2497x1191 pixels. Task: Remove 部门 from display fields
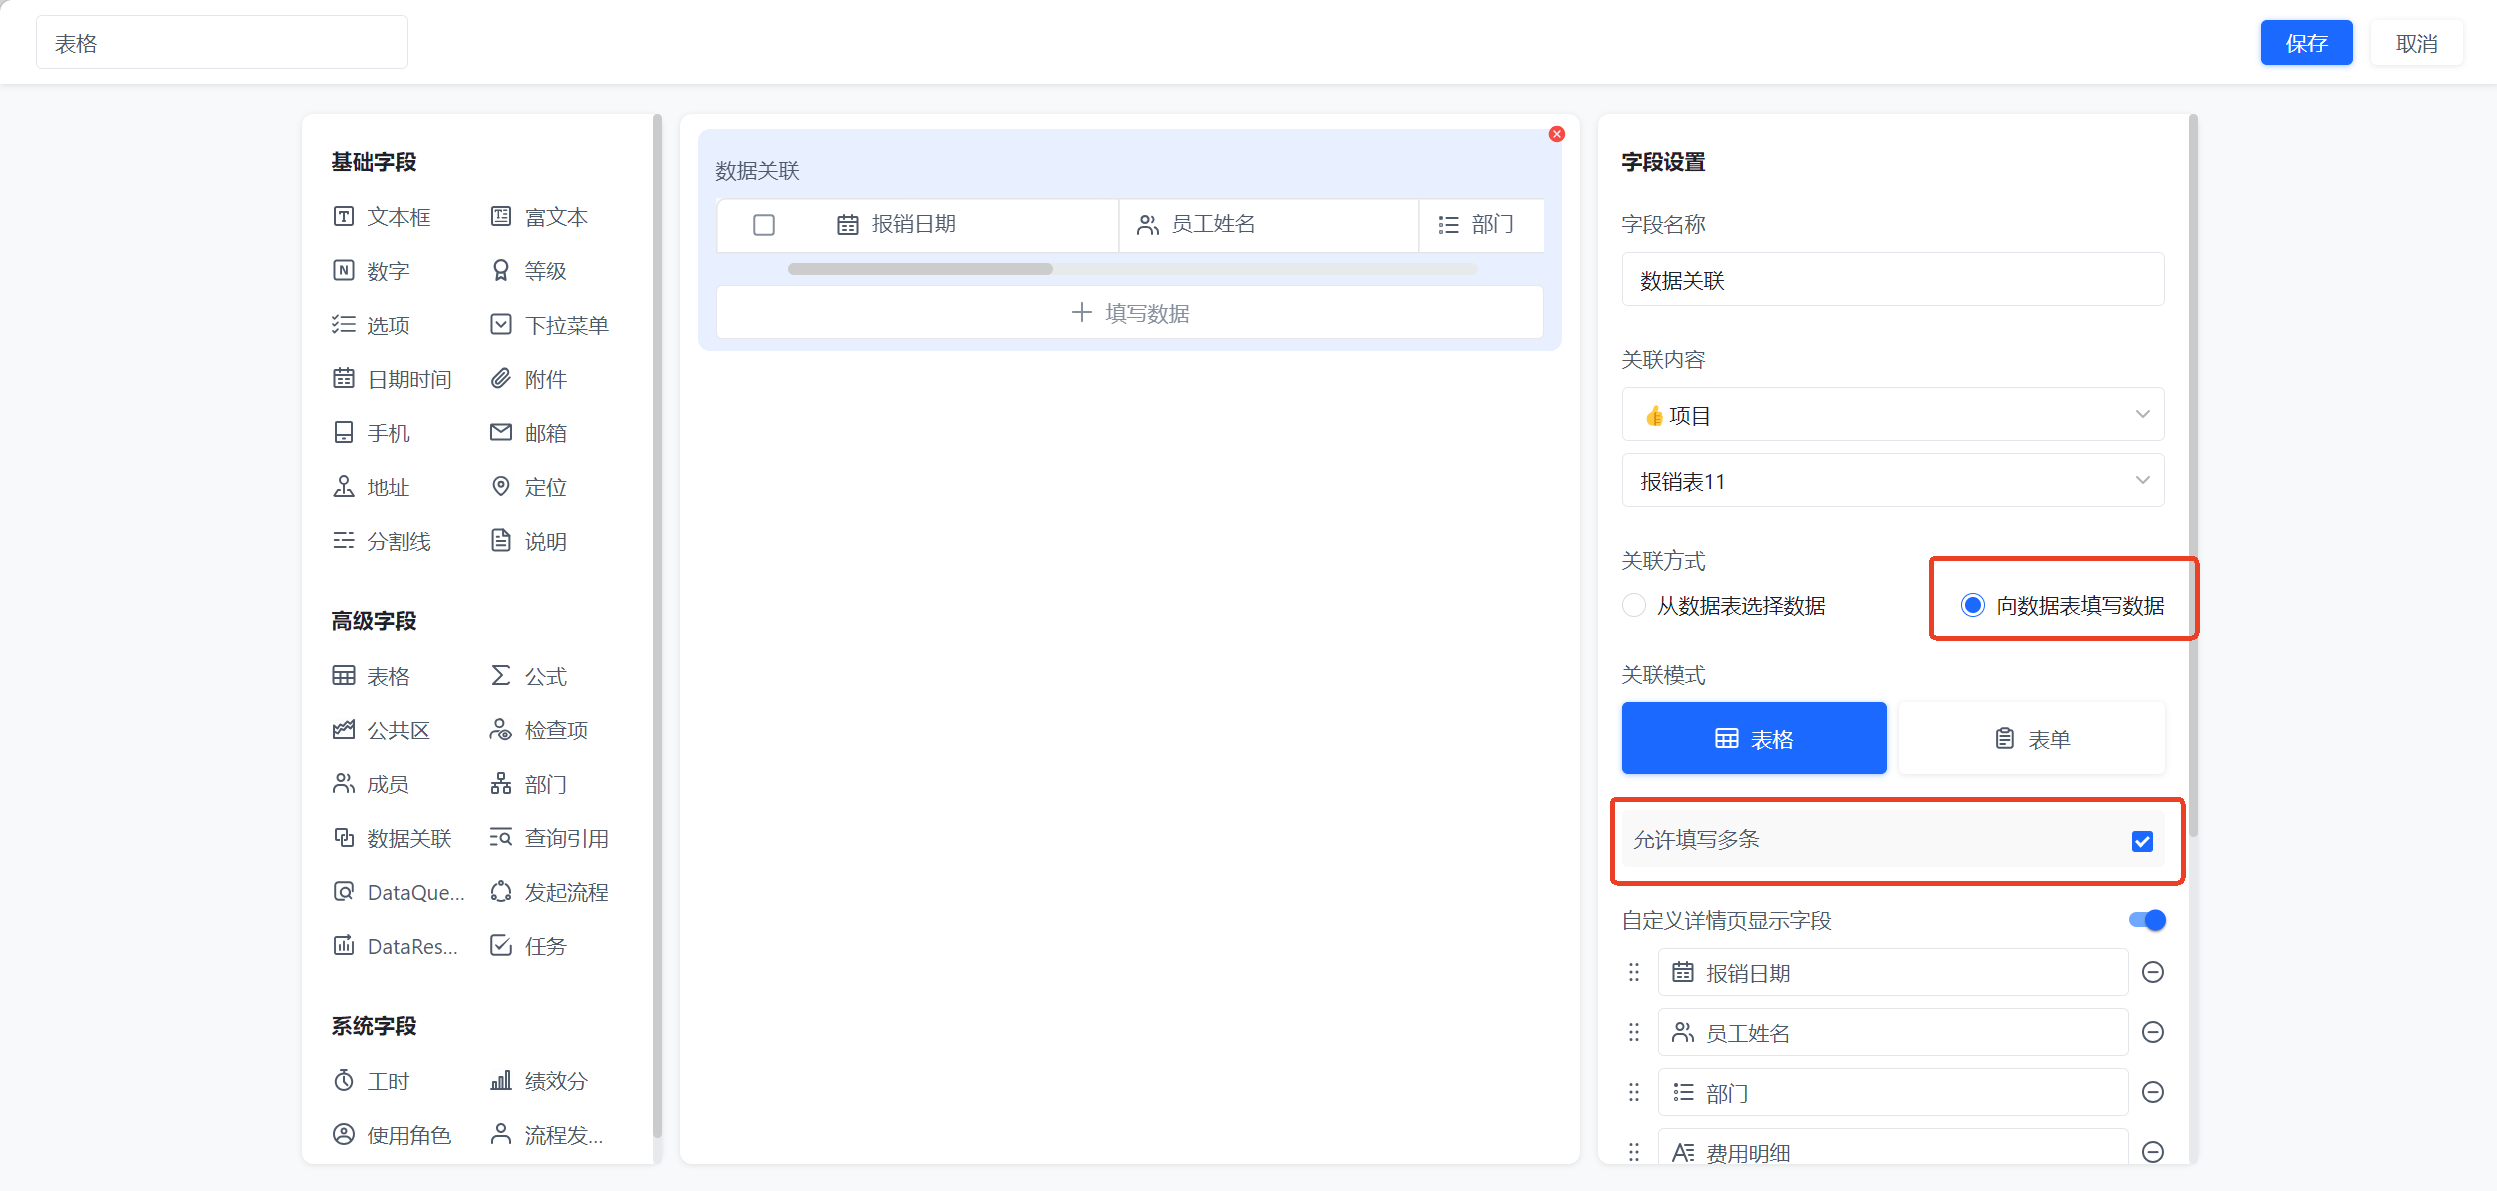pyautogui.click(x=2153, y=1092)
